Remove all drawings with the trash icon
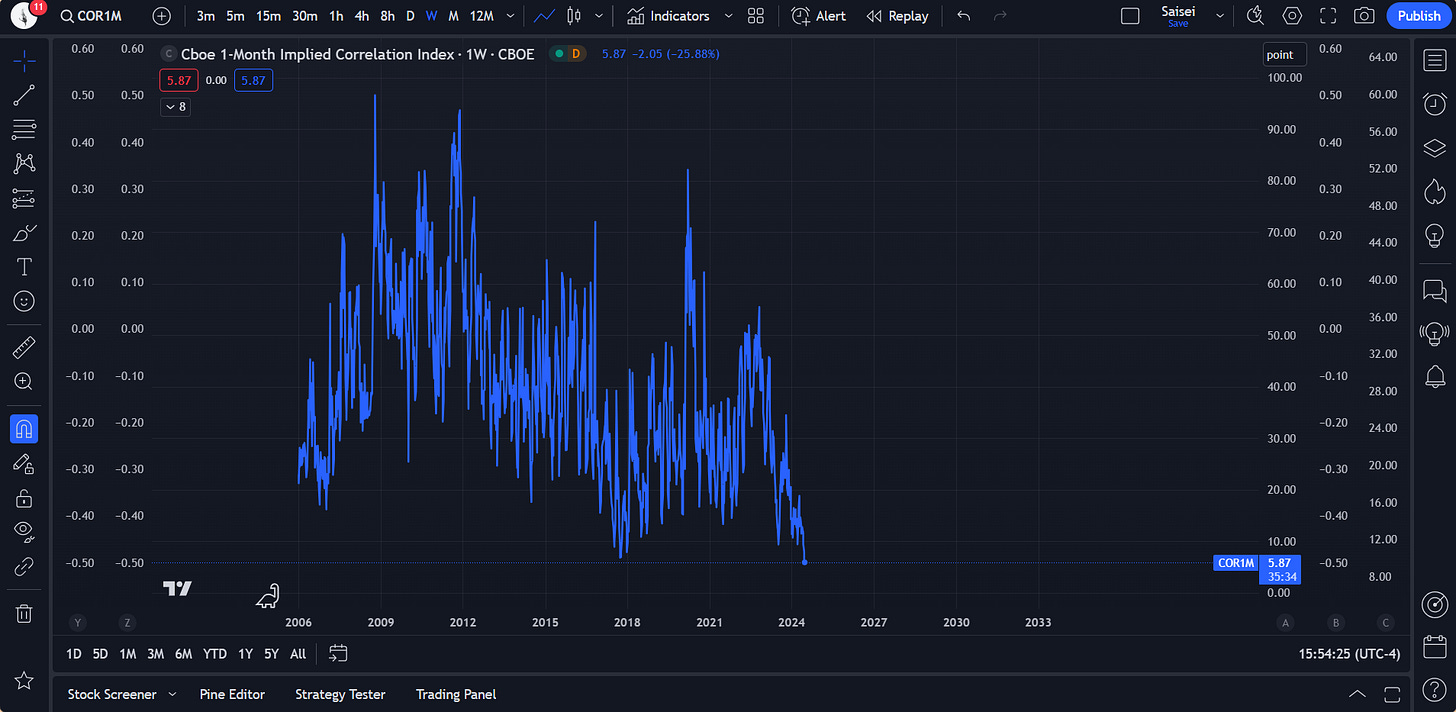Viewport: 1456px width, 712px height. tap(24, 613)
